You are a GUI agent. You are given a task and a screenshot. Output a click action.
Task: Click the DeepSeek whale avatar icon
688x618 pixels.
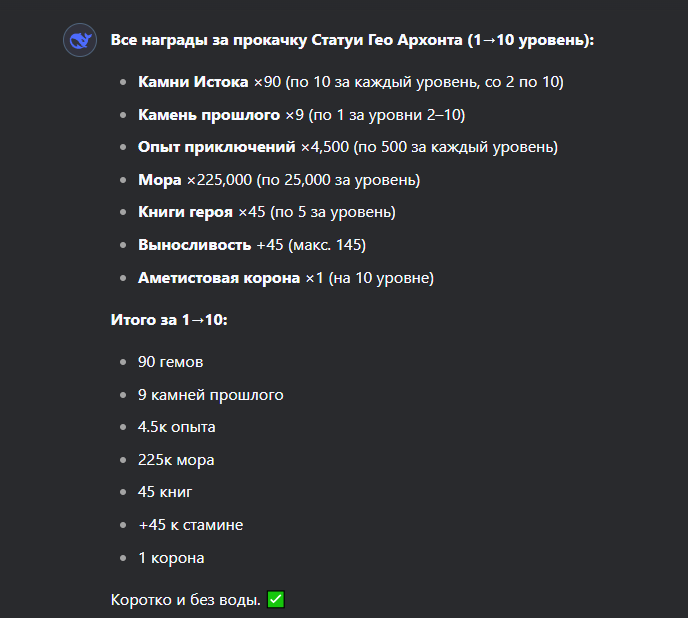[x=80, y=40]
